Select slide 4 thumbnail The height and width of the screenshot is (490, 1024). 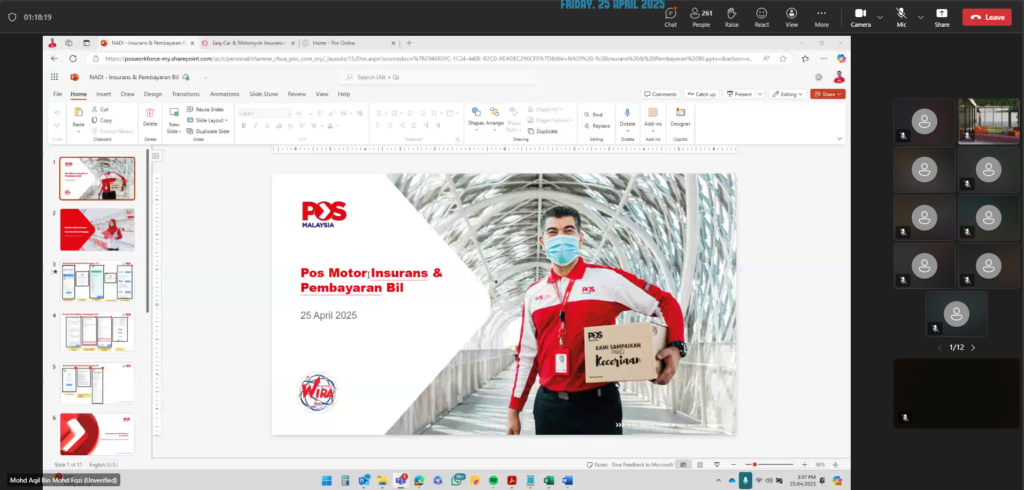(97, 332)
